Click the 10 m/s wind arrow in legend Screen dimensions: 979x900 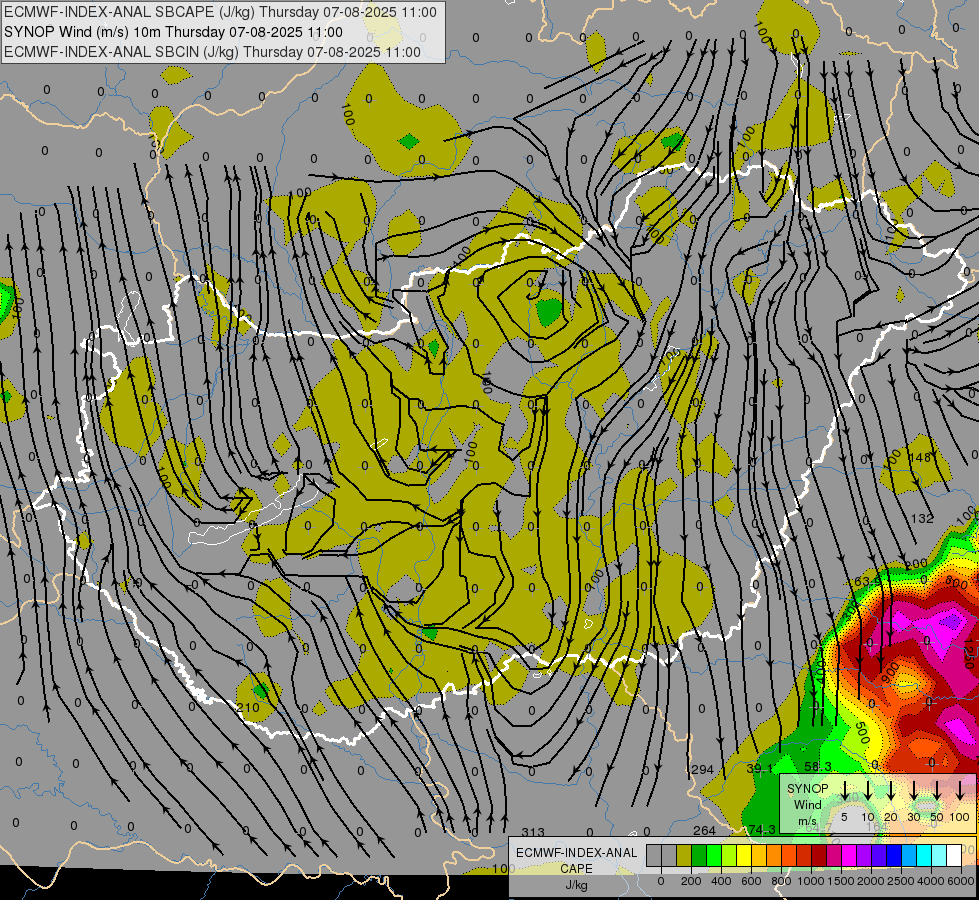868,791
